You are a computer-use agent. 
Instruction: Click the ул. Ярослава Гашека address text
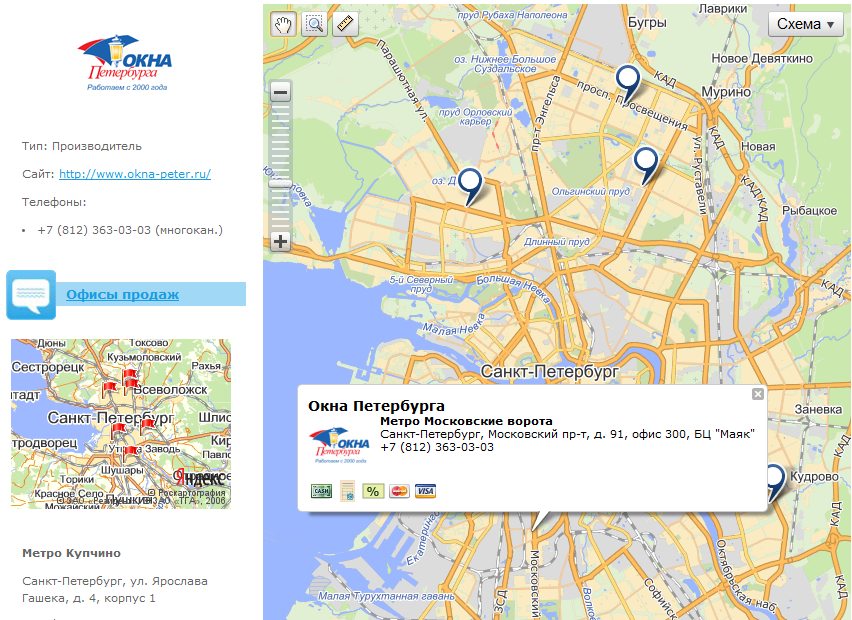click(115, 590)
